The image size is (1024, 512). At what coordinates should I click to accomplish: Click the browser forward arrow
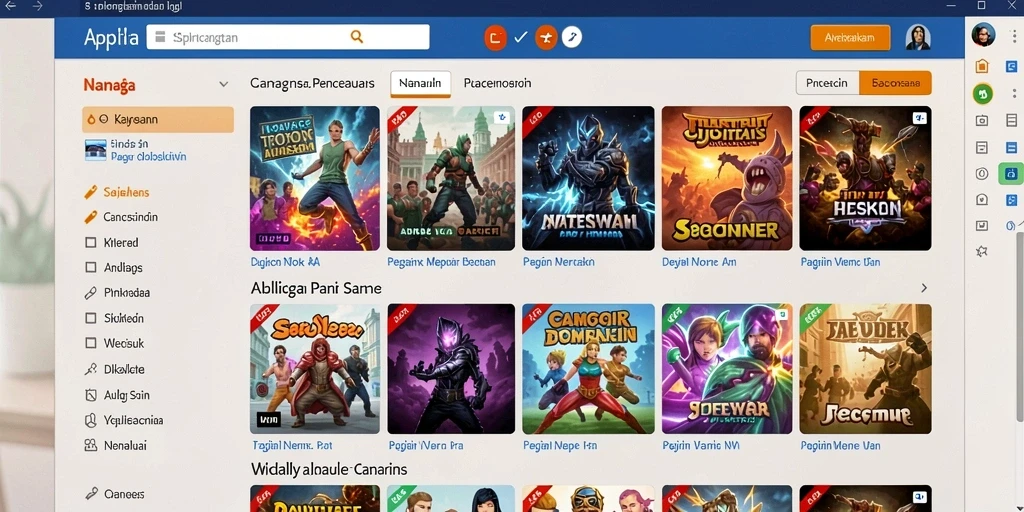[x=37, y=6]
